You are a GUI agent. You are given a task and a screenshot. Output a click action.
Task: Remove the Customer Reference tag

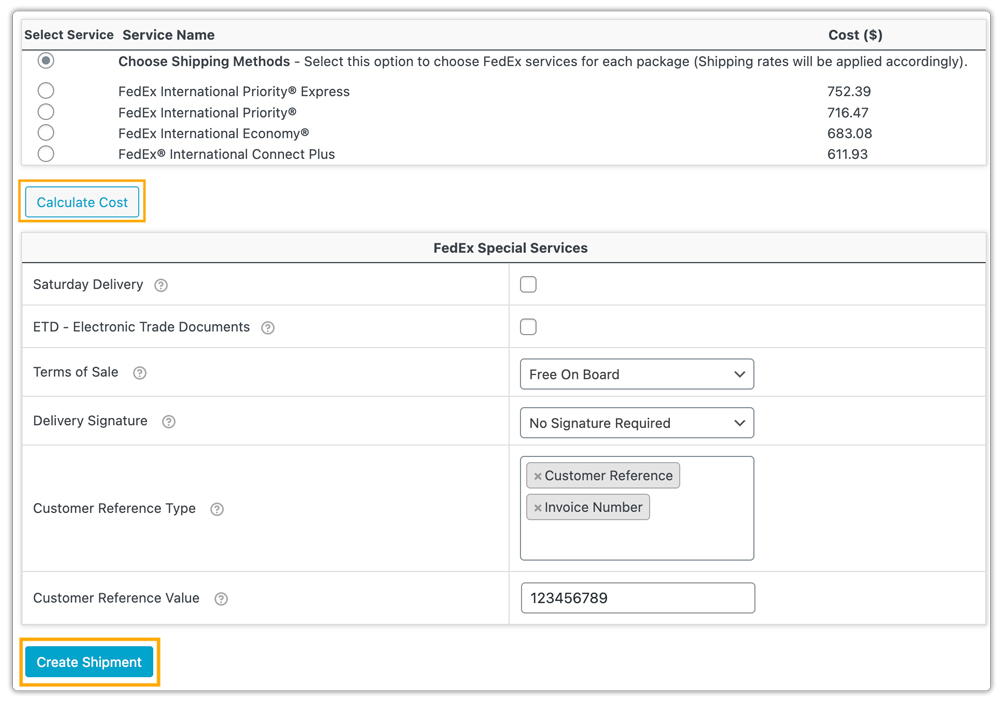click(x=538, y=476)
